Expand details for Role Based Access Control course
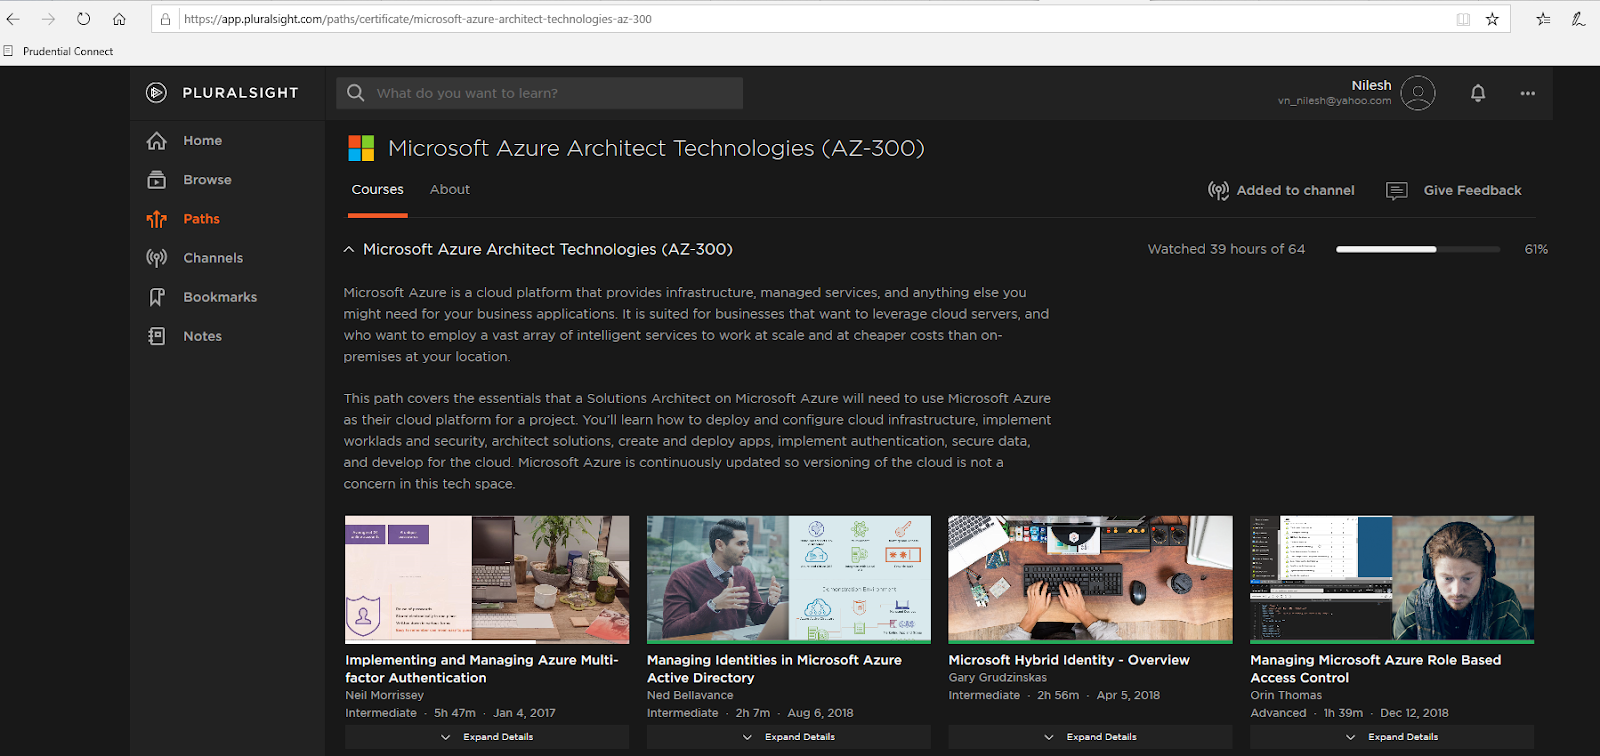1600x756 pixels. pos(1392,737)
